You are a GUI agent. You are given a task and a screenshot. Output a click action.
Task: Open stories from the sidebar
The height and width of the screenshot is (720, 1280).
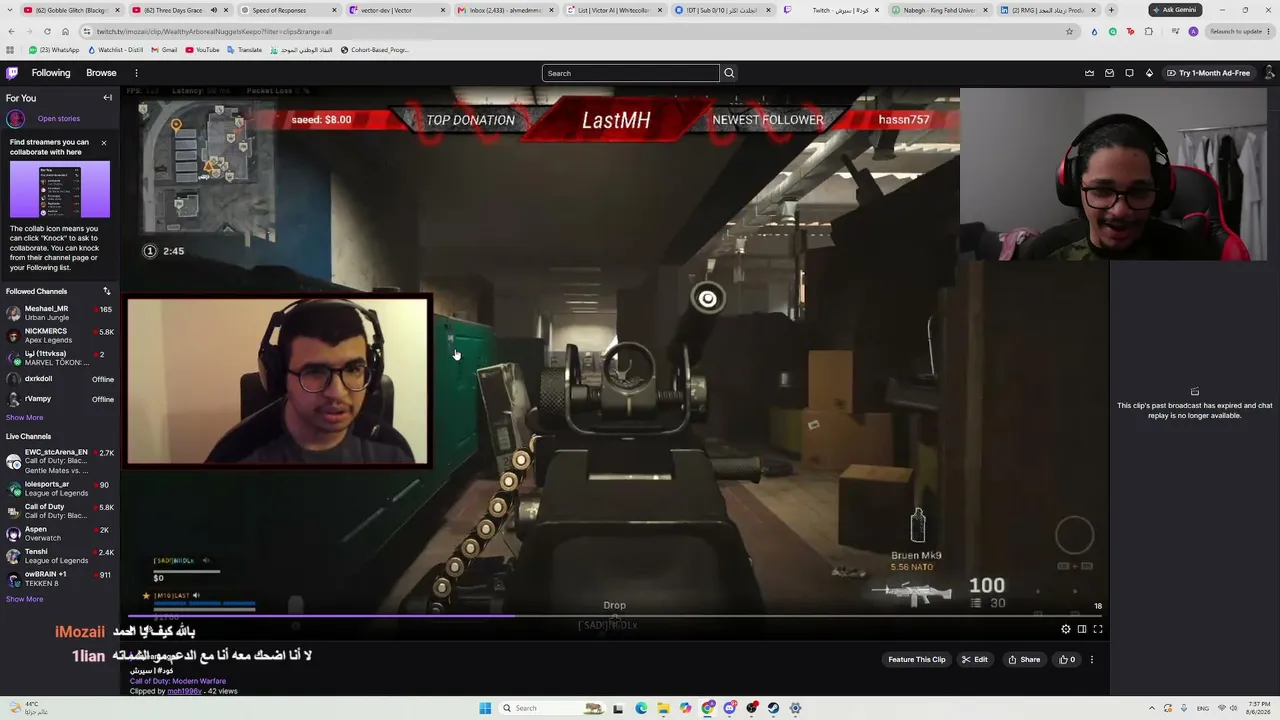pos(59,119)
